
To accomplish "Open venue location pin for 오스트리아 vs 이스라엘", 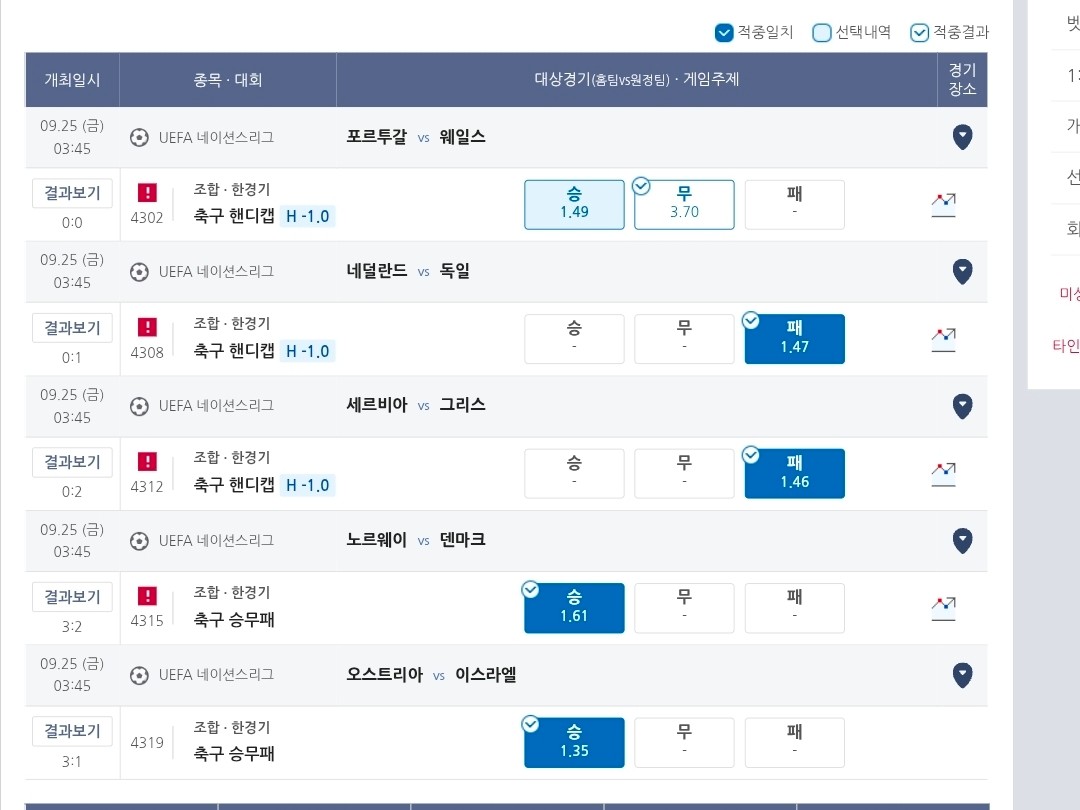I will click(962, 675).
